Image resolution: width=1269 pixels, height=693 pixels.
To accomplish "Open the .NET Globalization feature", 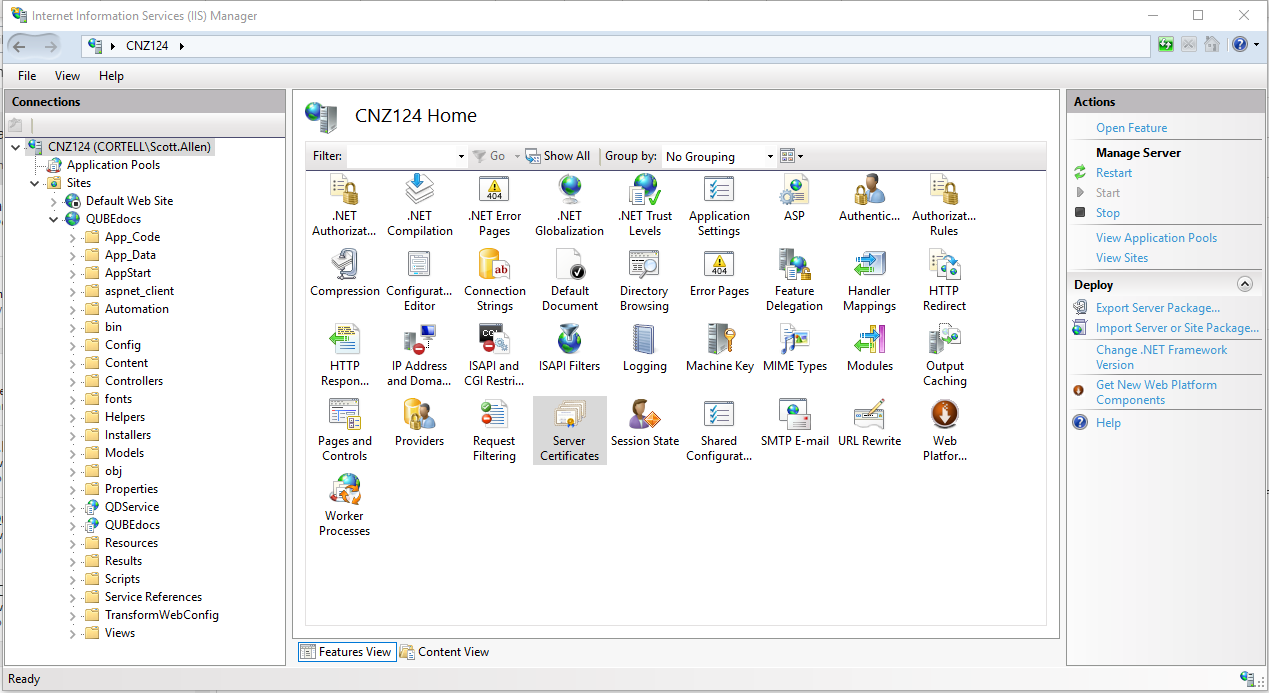I will [x=569, y=204].
